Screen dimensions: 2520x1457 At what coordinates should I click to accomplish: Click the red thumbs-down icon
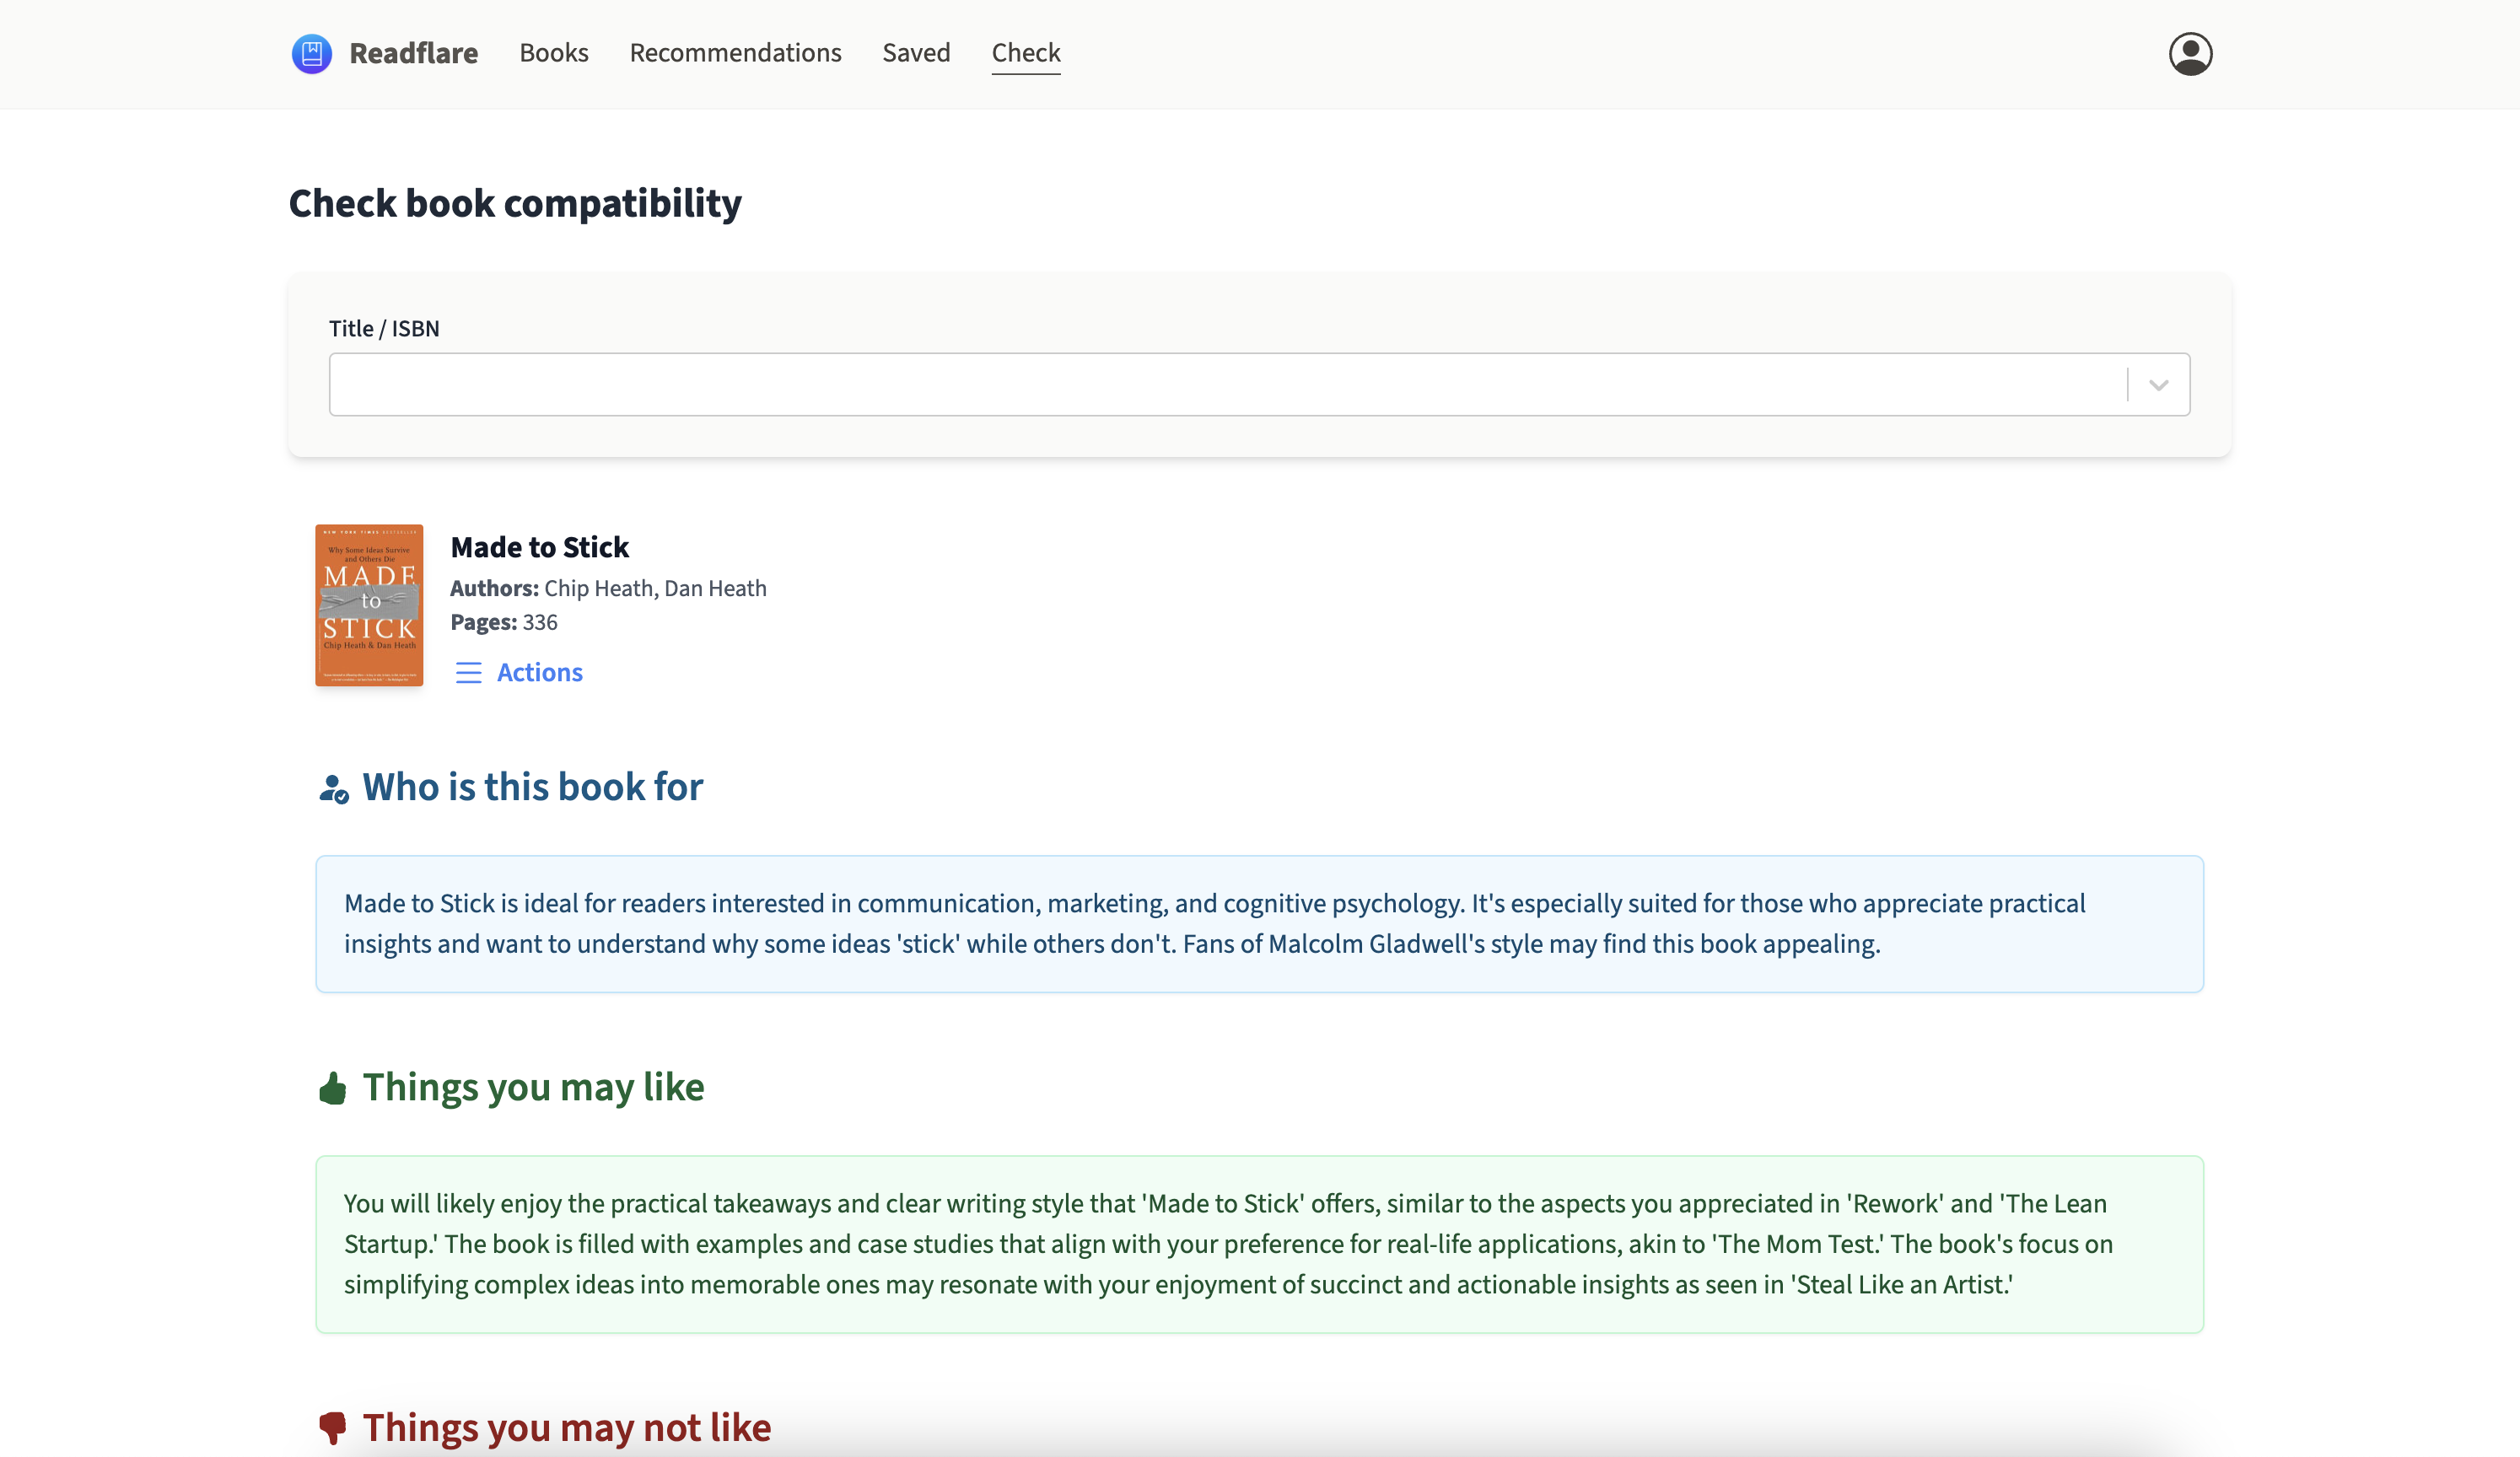tap(332, 1427)
